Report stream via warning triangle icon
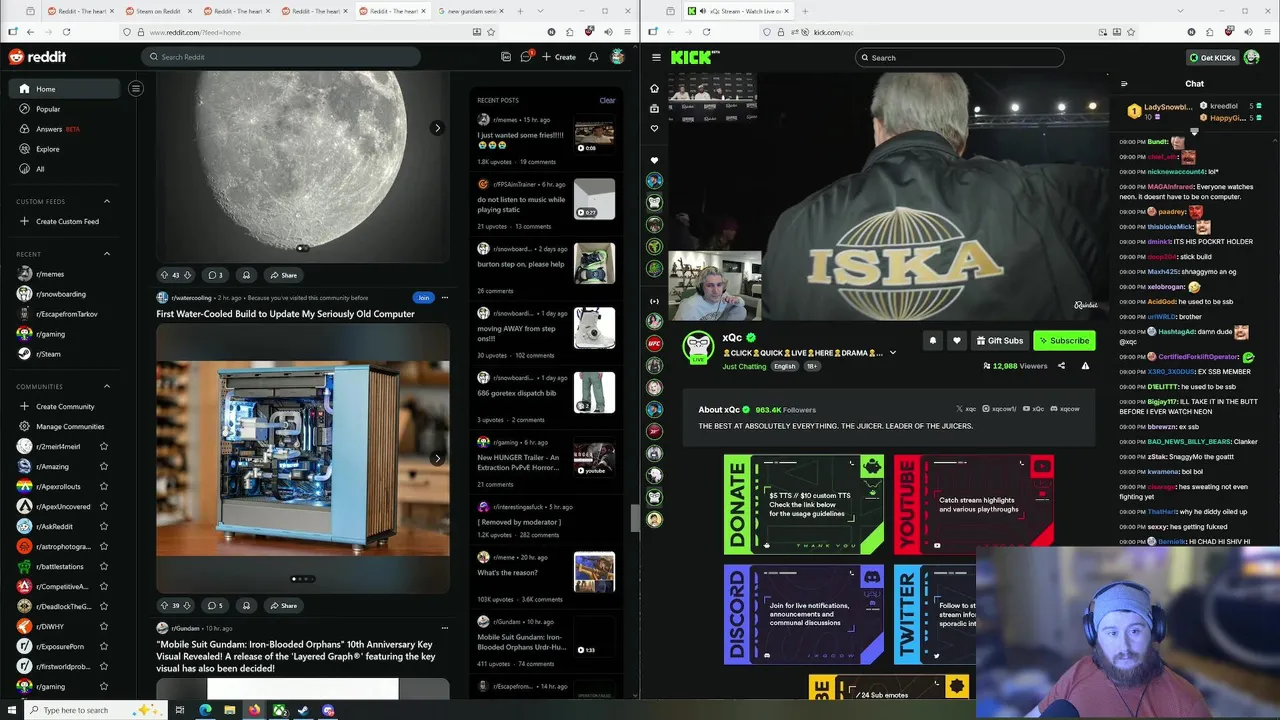Viewport: 1280px width, 720px height. pos(1085,366)
